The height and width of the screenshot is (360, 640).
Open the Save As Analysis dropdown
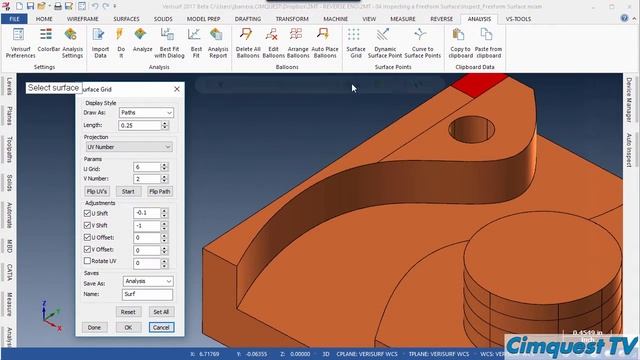click(148, 281)
